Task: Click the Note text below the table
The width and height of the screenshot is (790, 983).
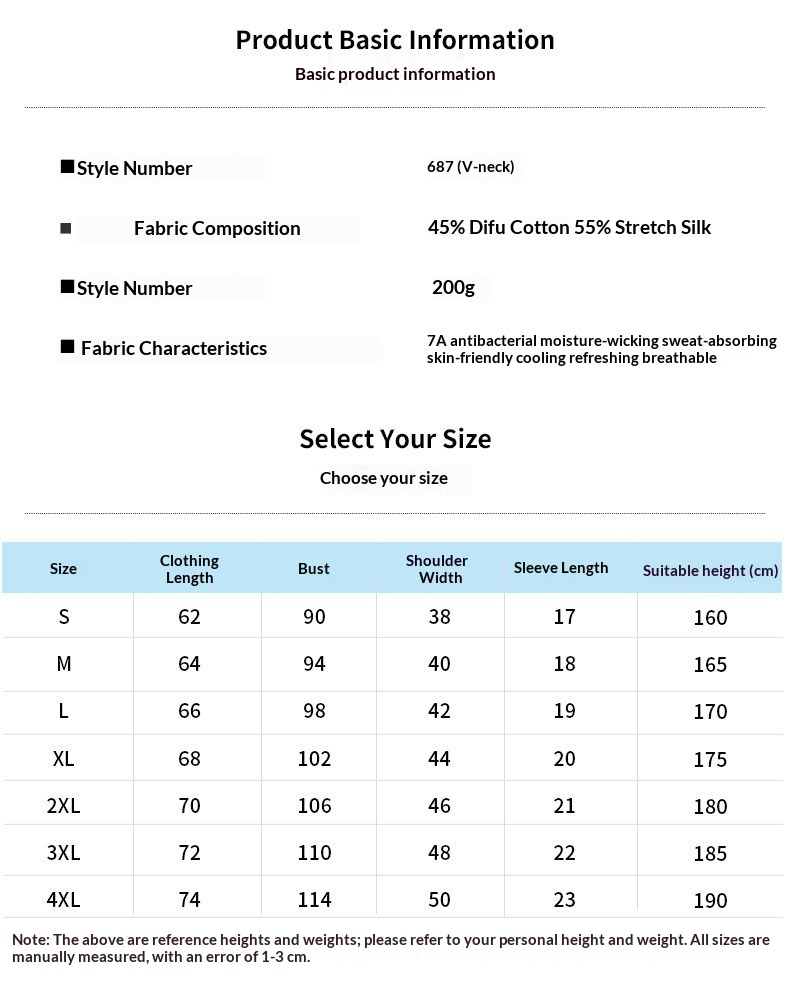Action: (391, 948)
